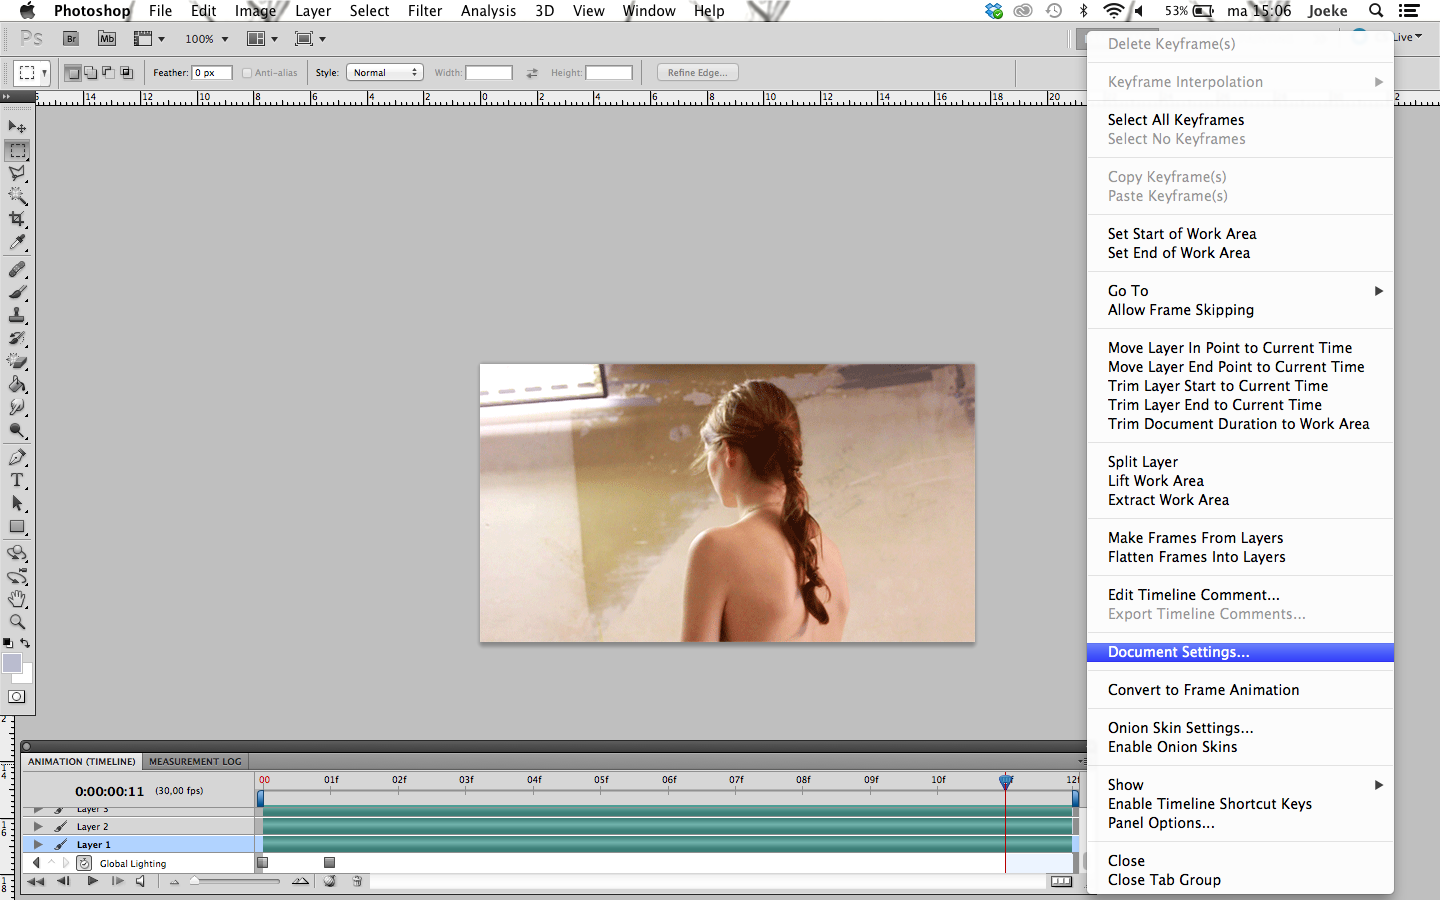Toggle audio playback speaker in timeline
This screenshot has width=1440, height=900.
[140, 881]
